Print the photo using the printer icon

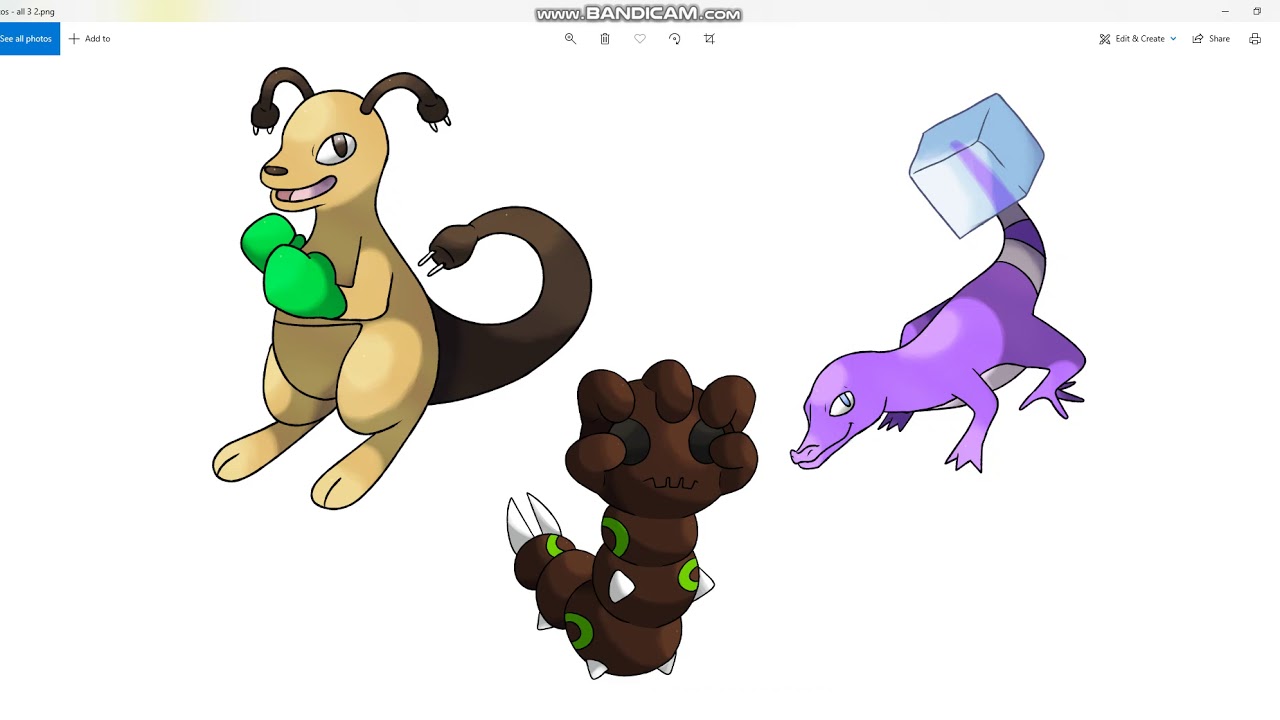tap(1255, 39)
